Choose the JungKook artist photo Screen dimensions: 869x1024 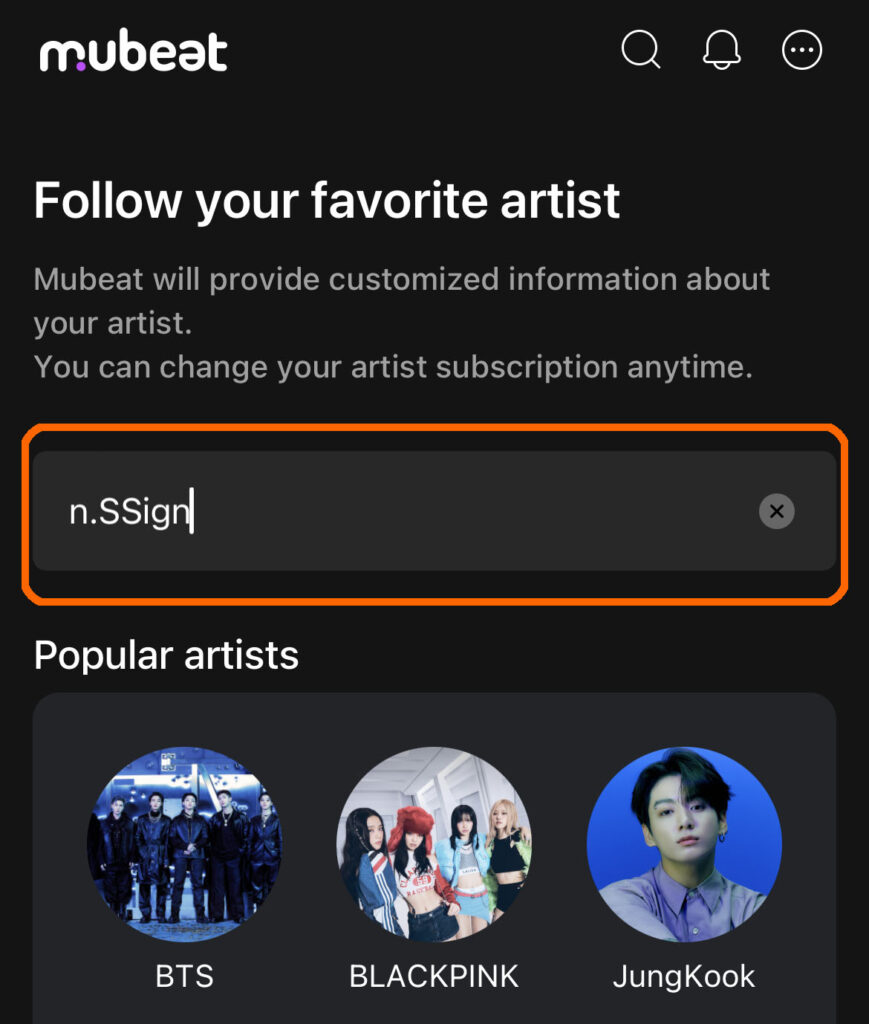pos(683,844)
